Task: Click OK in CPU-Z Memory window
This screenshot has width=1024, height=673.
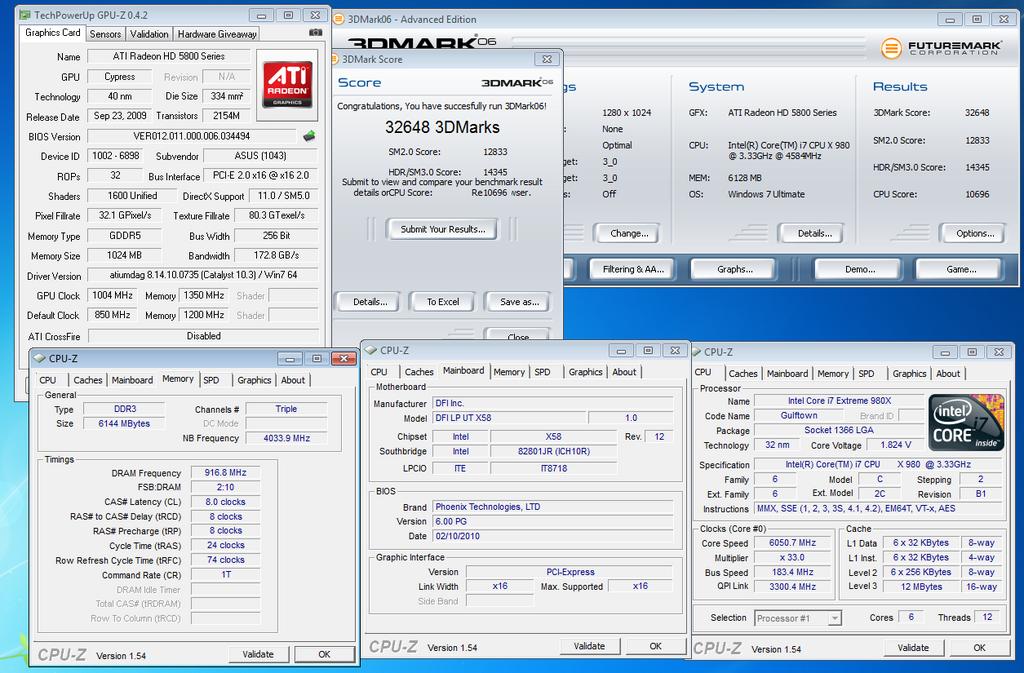Action: click(324, 654)
